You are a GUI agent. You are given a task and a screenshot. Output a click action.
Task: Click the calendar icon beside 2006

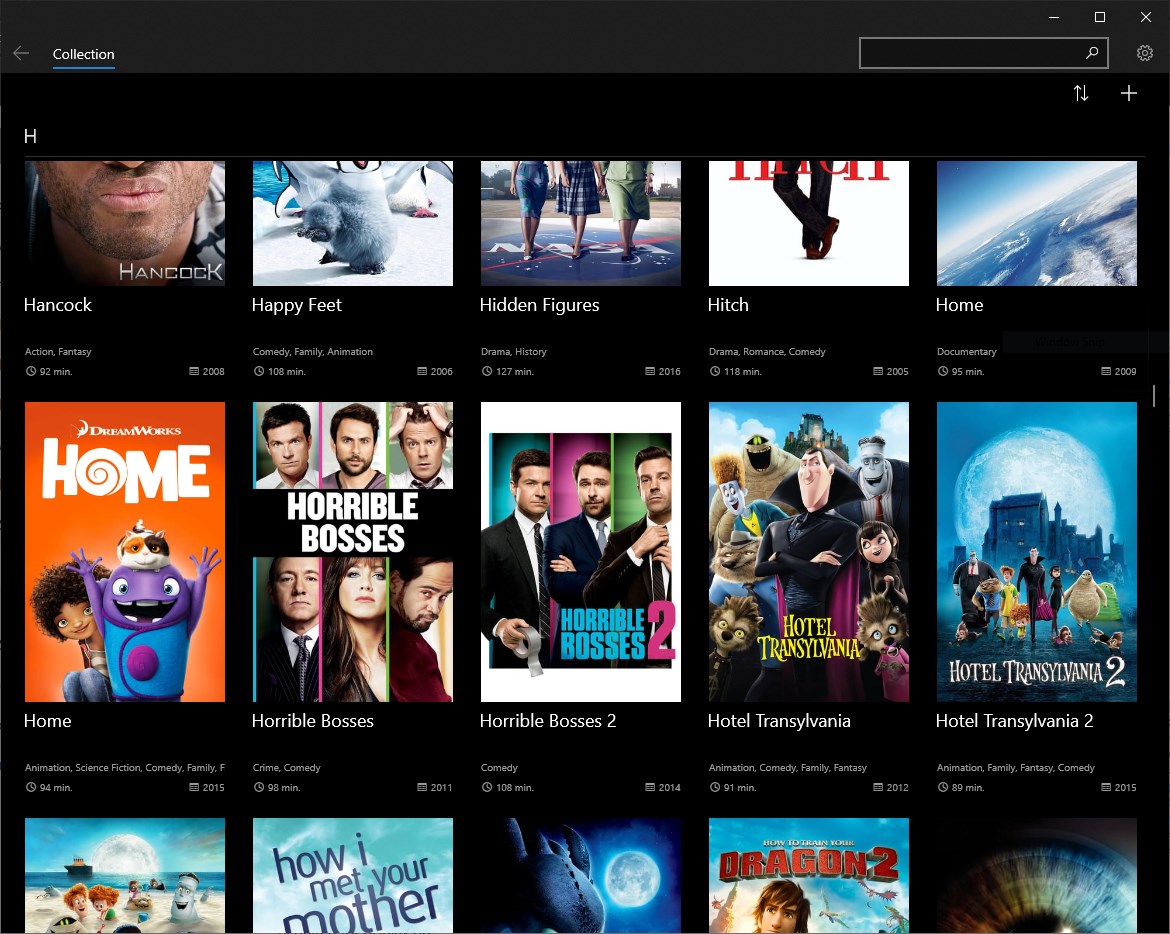point(422,371)
